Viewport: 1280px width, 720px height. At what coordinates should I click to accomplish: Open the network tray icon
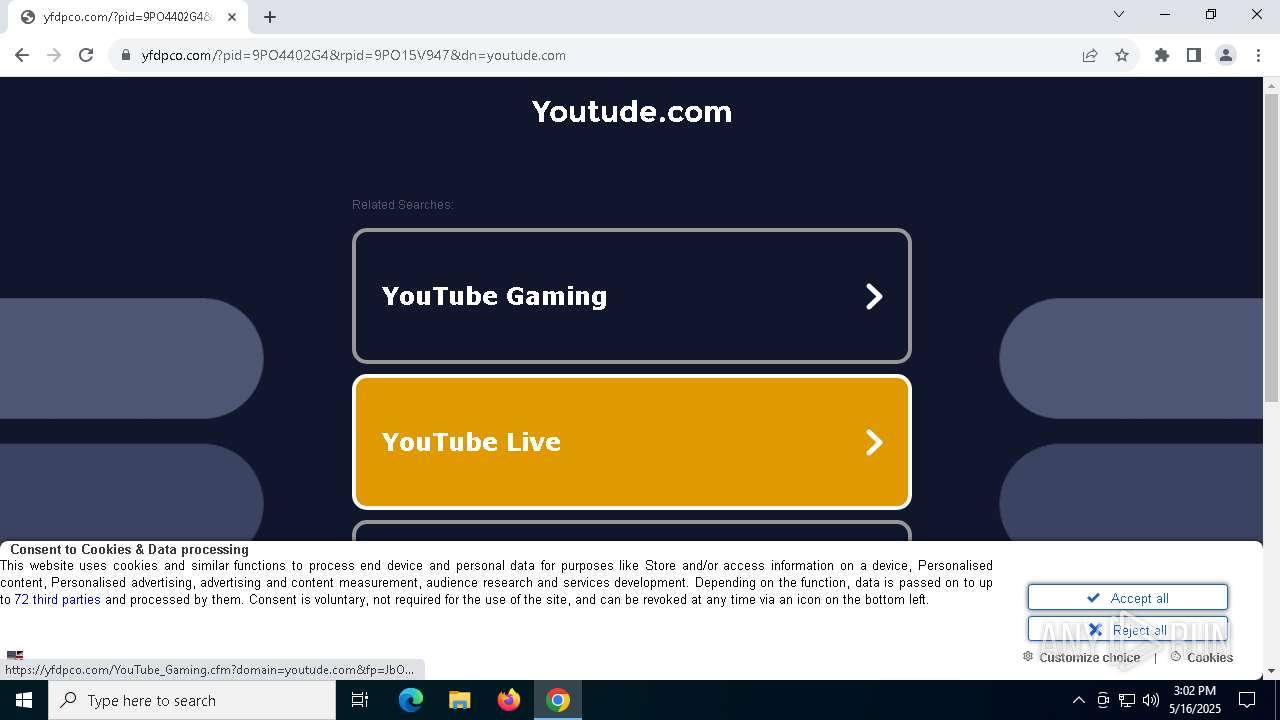[x=1127, y=700]
